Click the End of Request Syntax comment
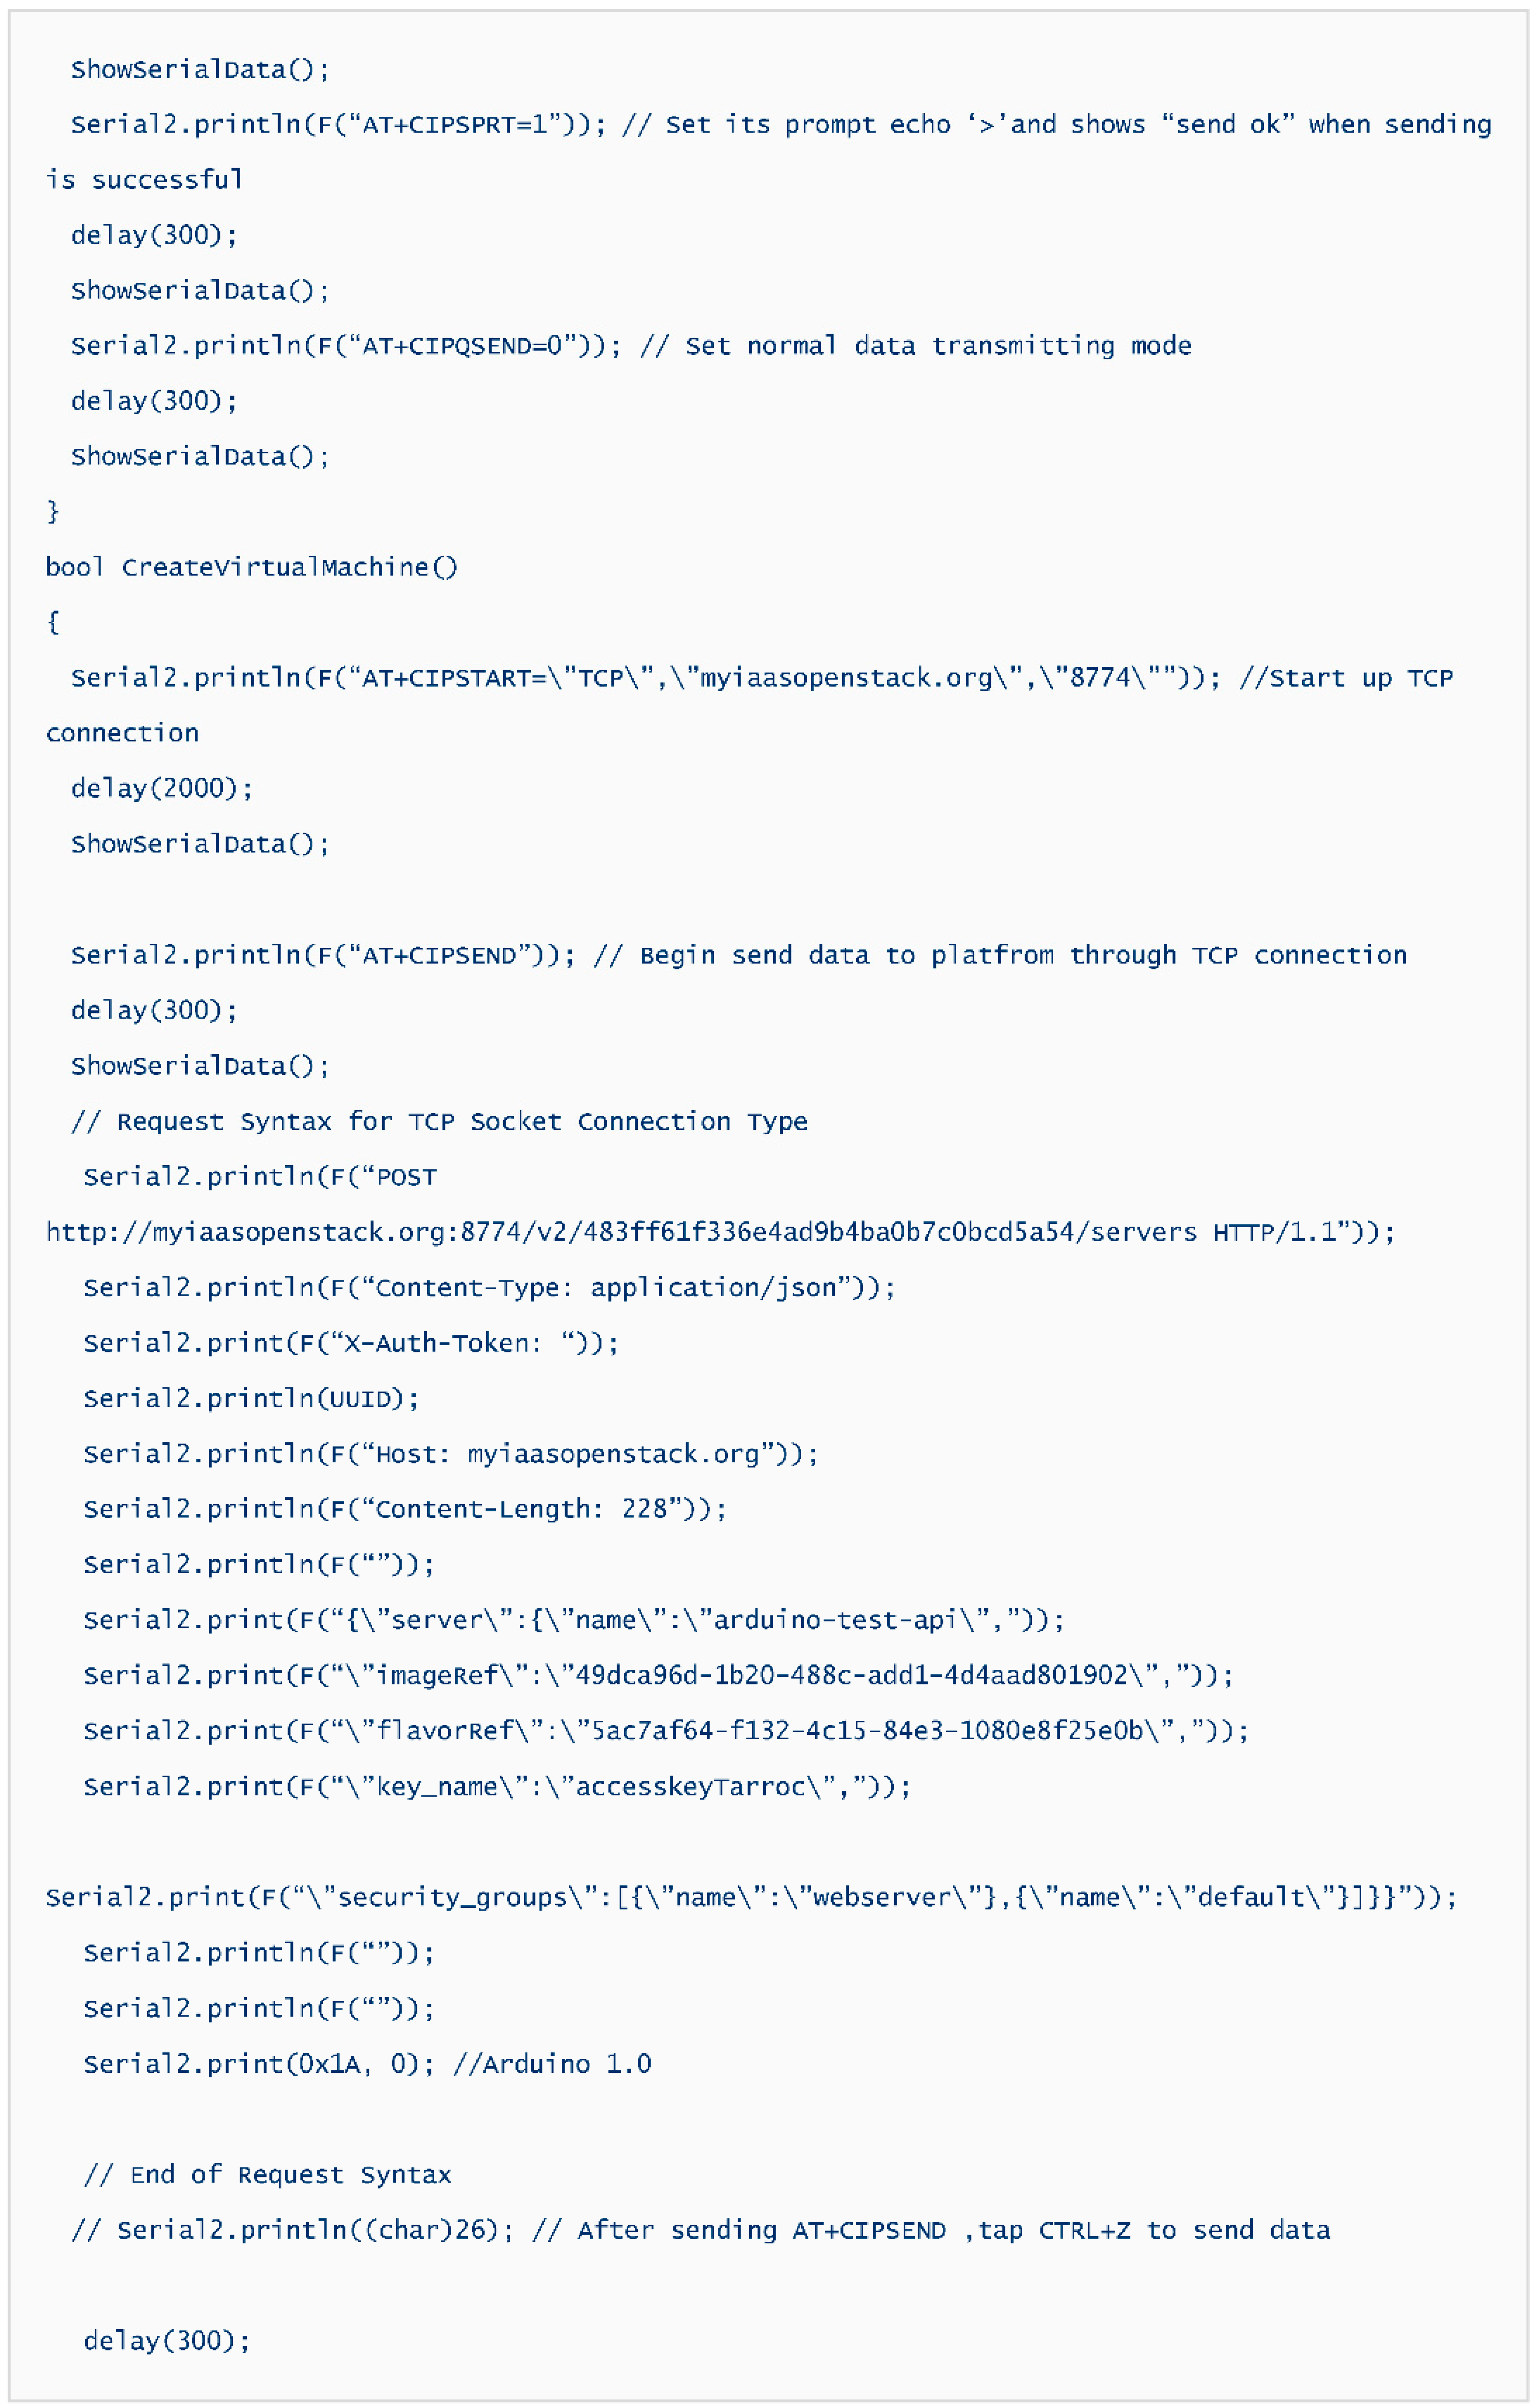This screenshot has height=2408, width=1535. pos(267,2175)
